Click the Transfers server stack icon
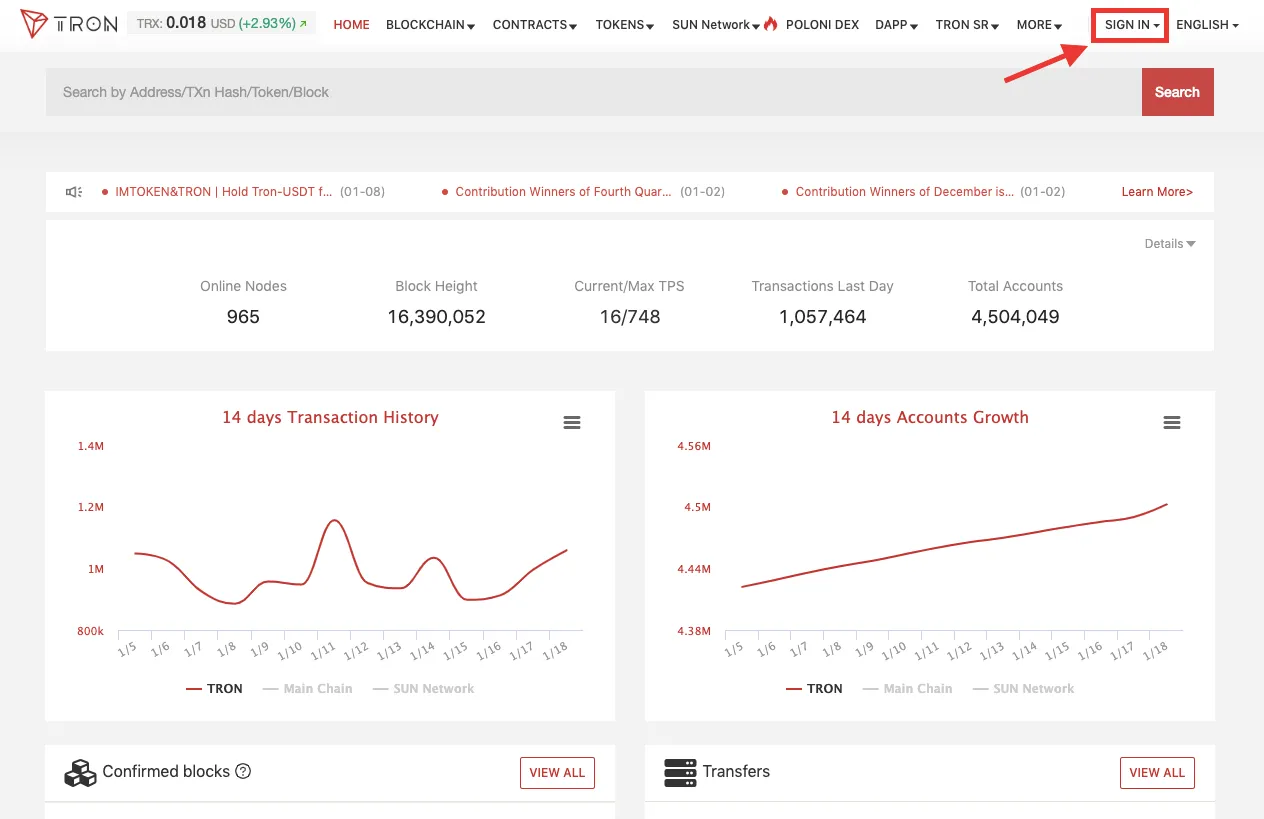The height and width of the screenshot is (819, 1264). [680, 772]
